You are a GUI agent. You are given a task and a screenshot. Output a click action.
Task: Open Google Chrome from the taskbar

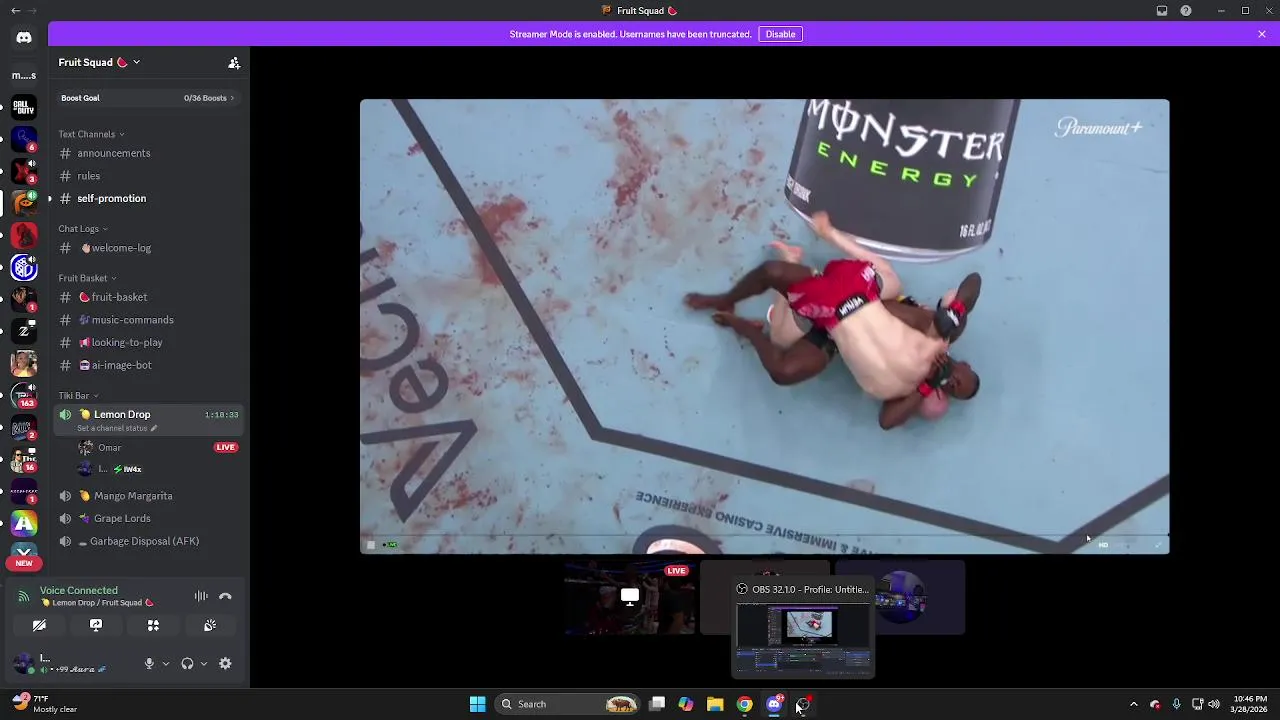pyautogui.click(x=744, y=704)
